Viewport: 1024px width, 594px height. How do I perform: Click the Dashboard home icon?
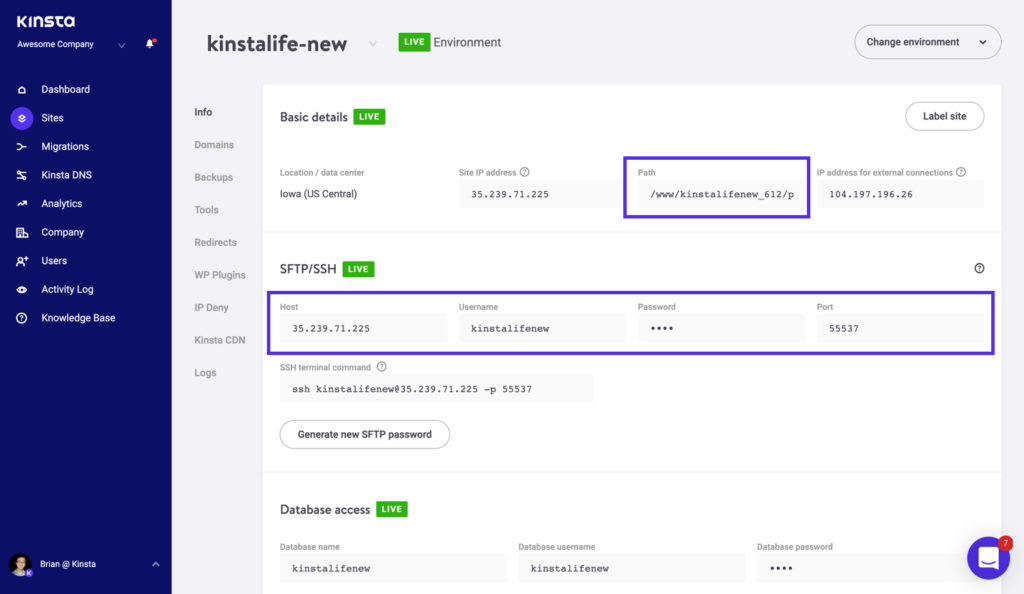click(x=22, y=89)
